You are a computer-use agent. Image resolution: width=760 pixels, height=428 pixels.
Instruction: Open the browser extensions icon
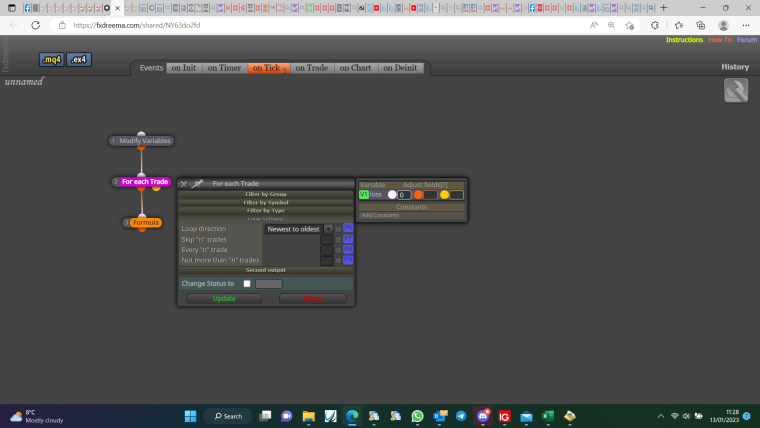(655, 25)
